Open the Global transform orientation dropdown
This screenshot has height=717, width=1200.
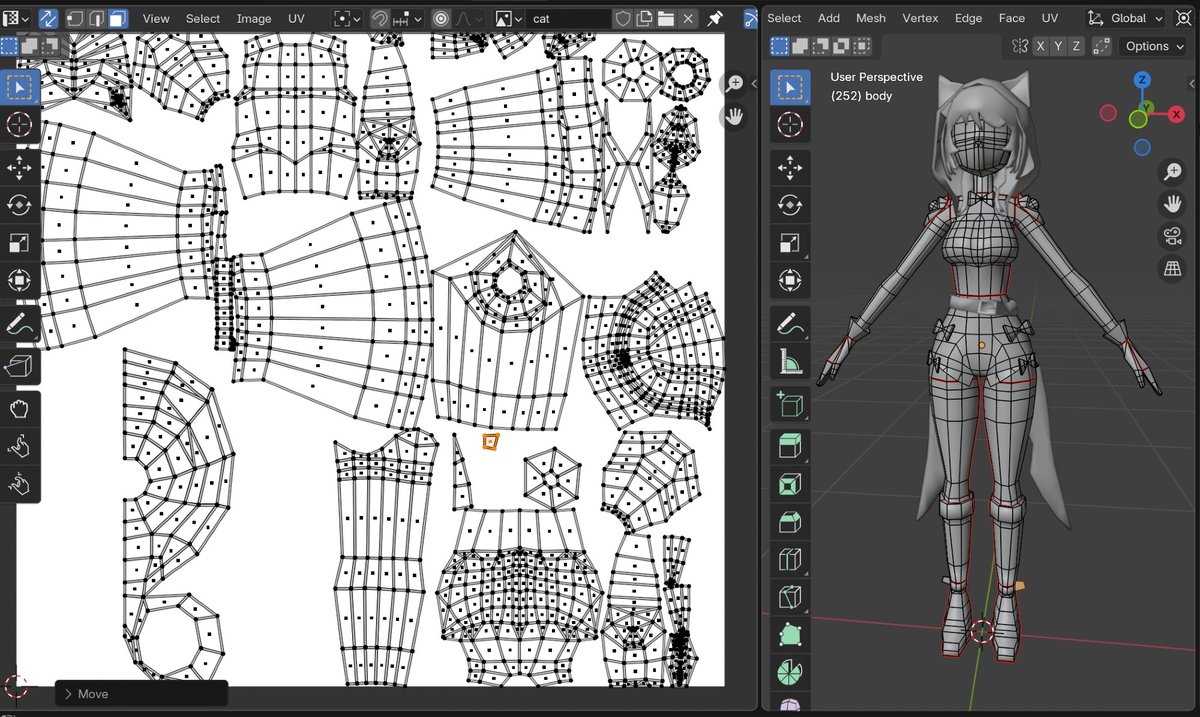(1127, 18)
